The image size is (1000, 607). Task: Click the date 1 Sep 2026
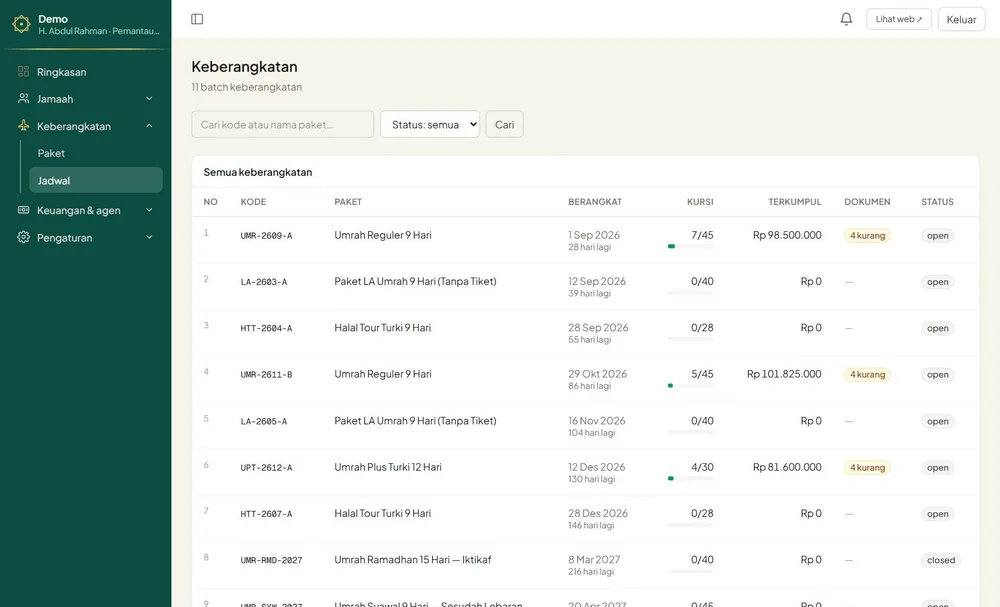(594, 235)
